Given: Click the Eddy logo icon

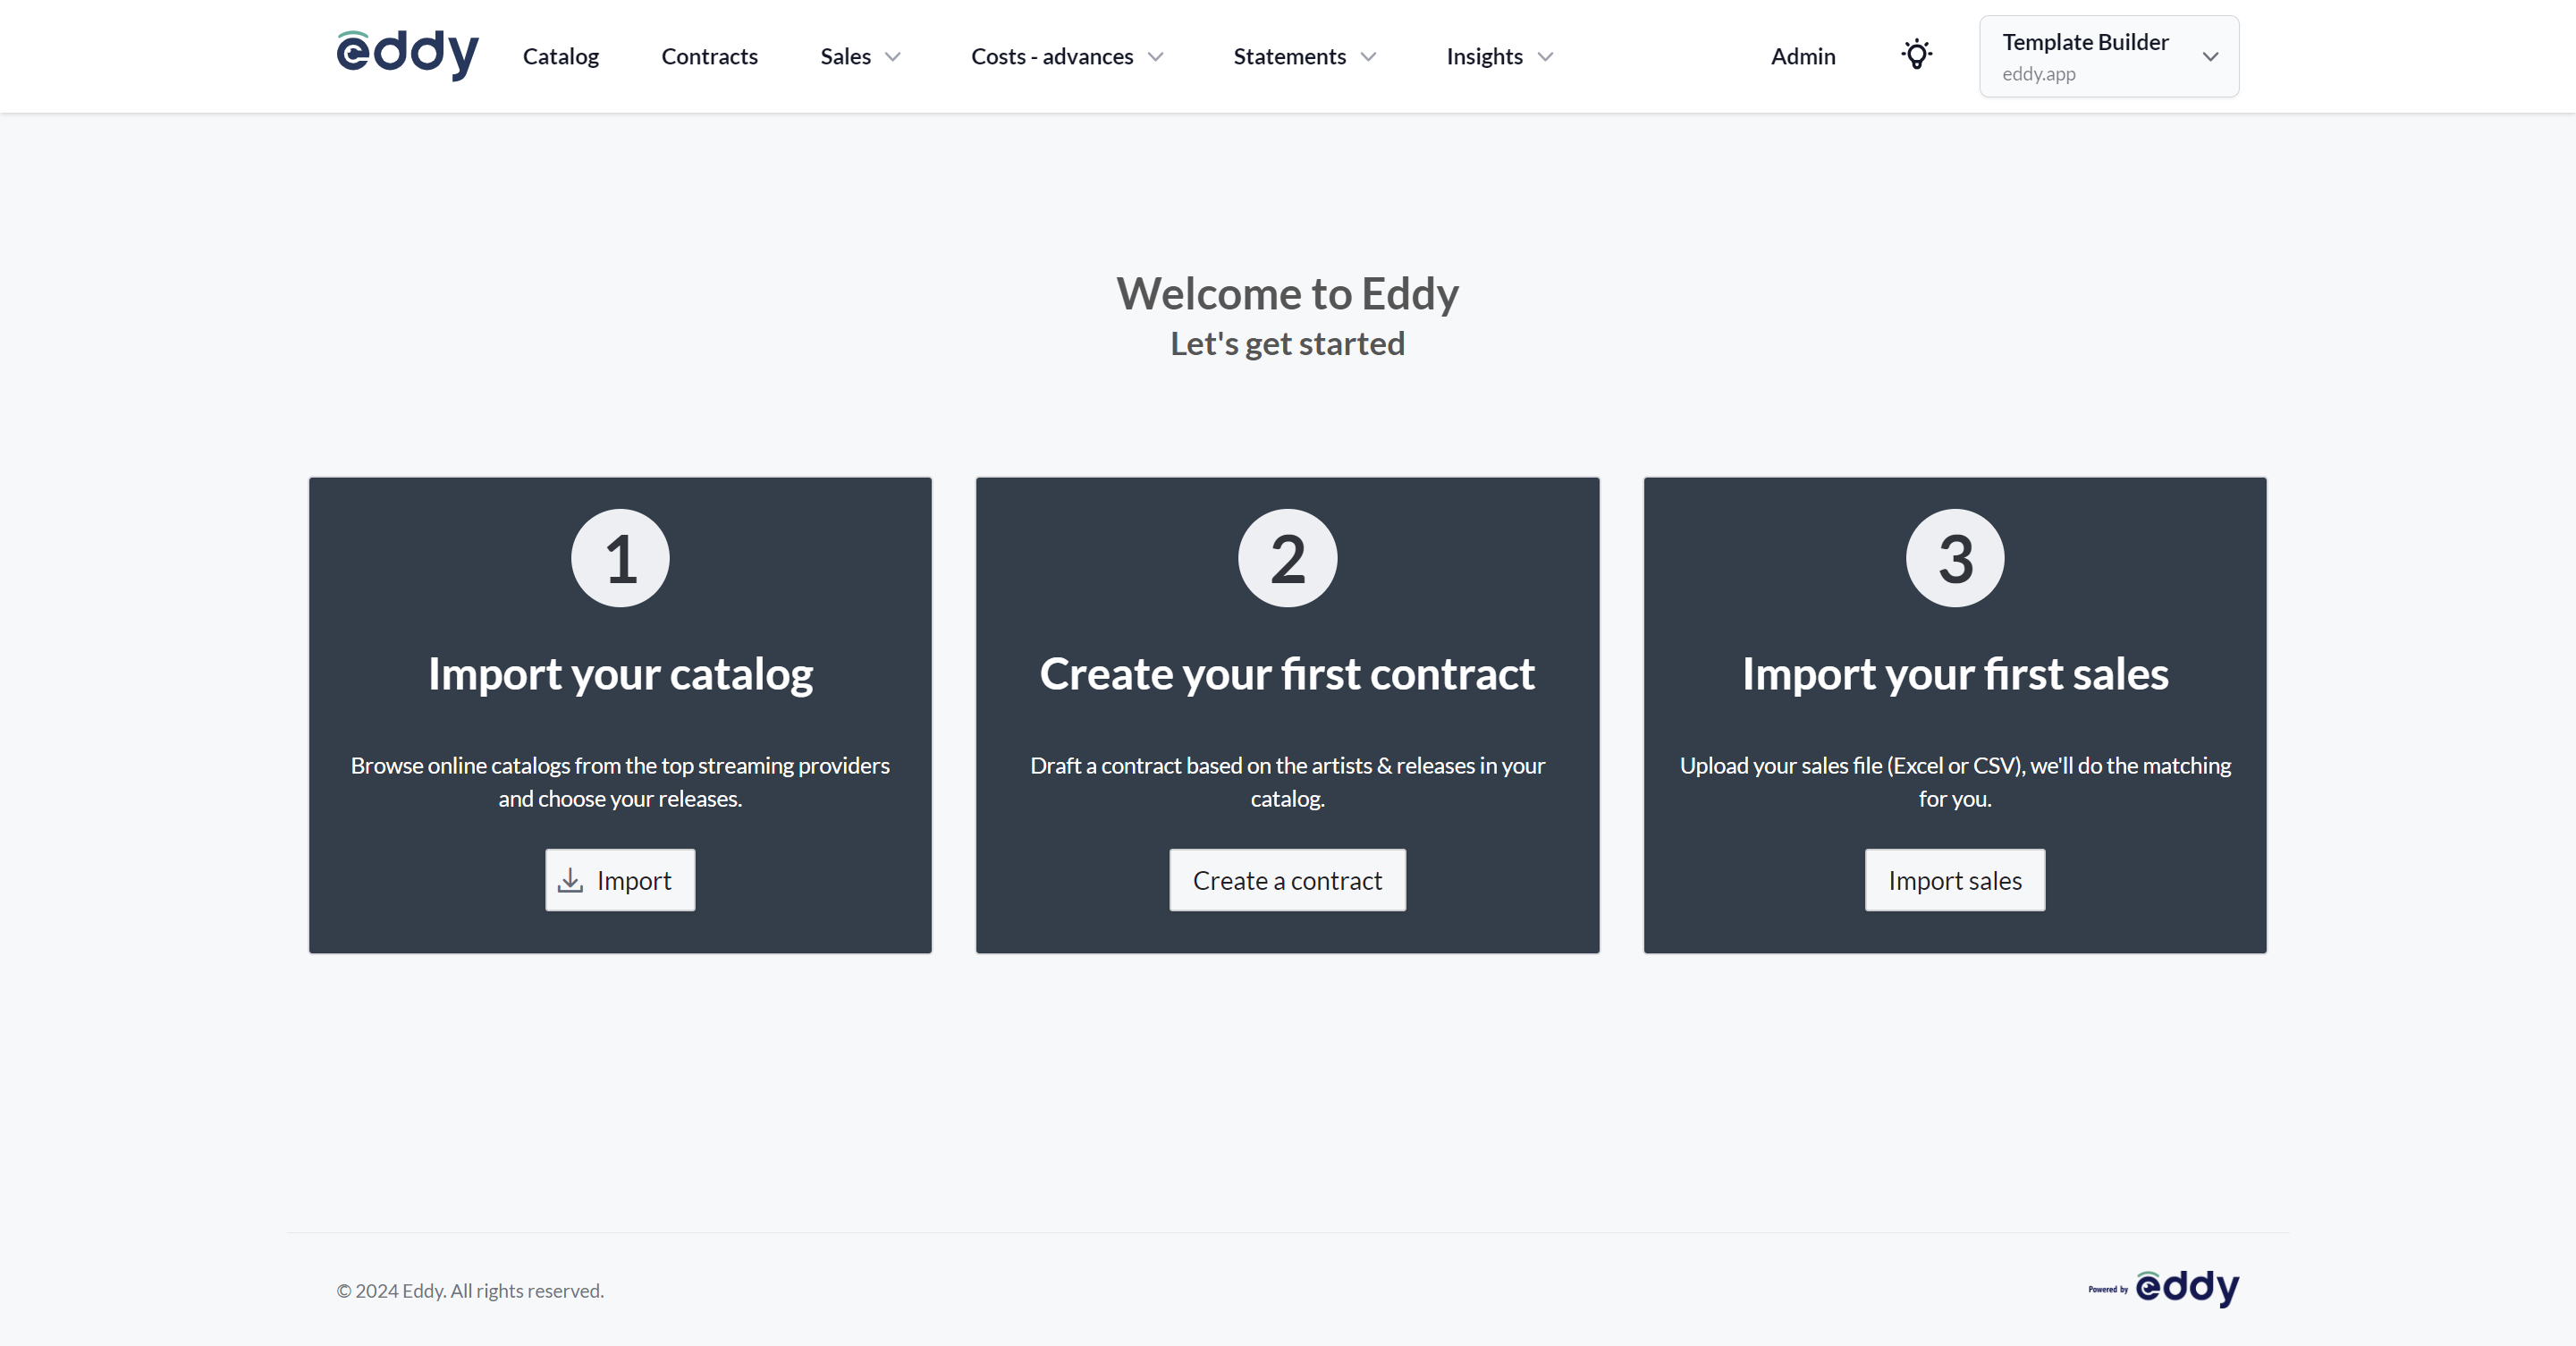Looking at the screenshot, I should click(x=407, y=55).
